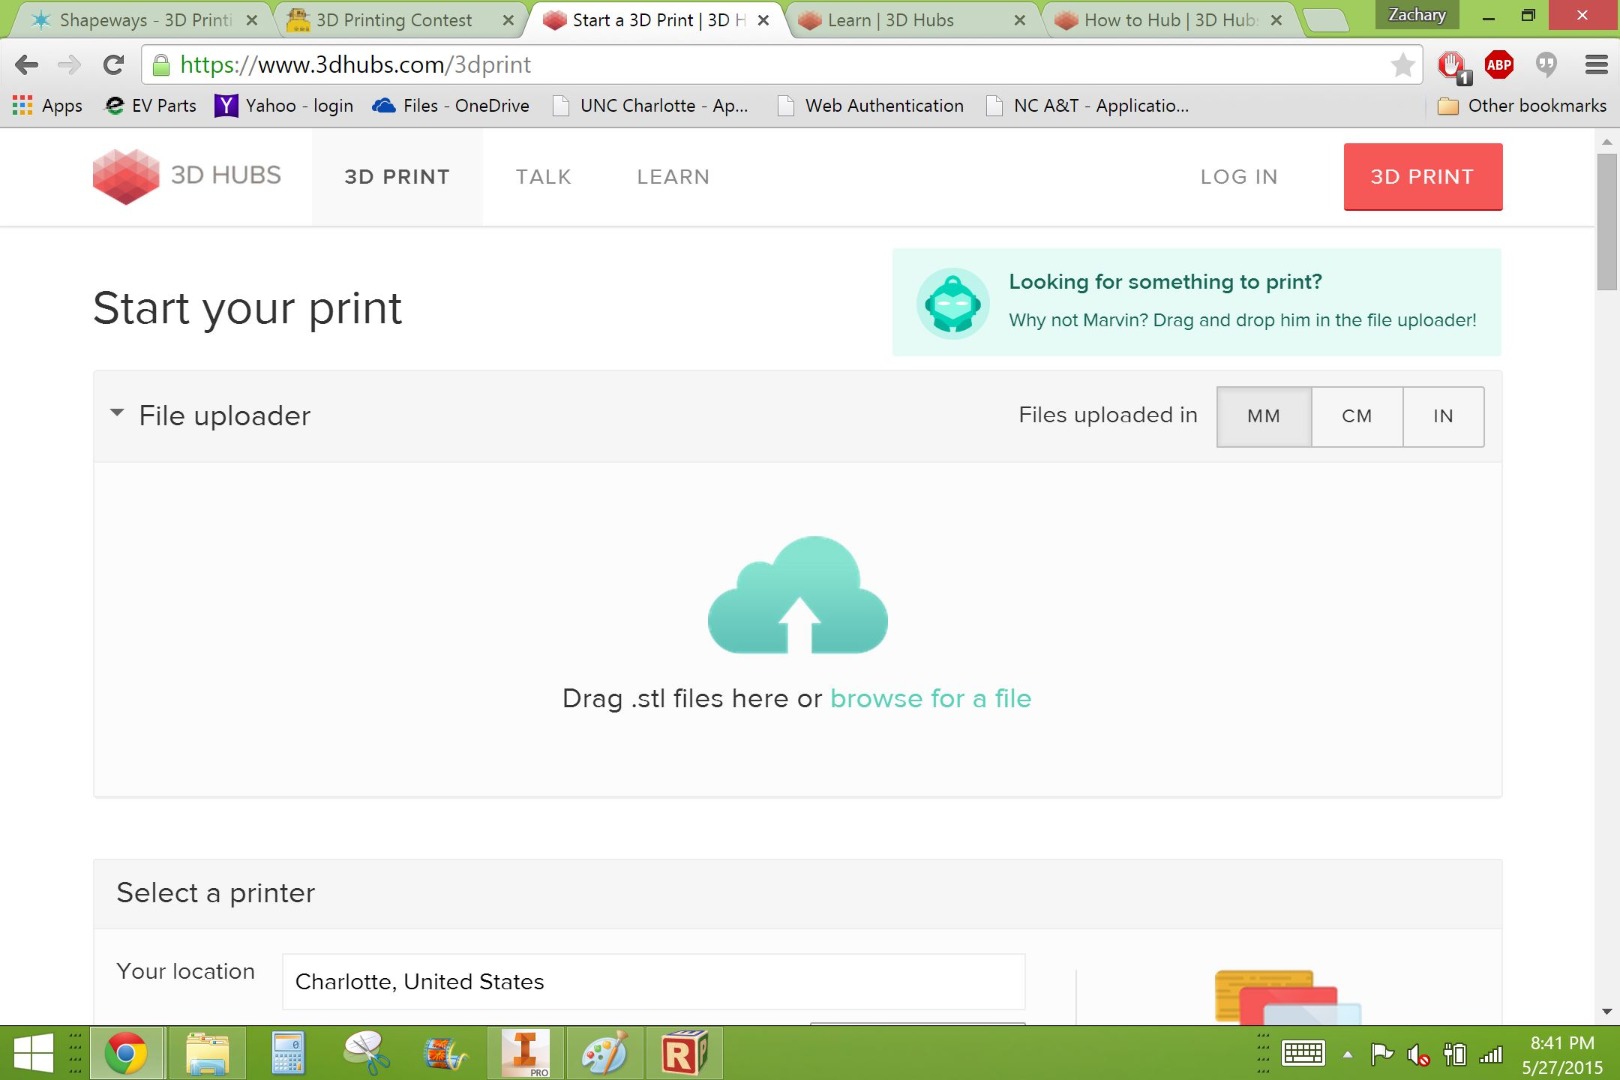Click the muted volume tray icon

(x=1418, y=1054)
